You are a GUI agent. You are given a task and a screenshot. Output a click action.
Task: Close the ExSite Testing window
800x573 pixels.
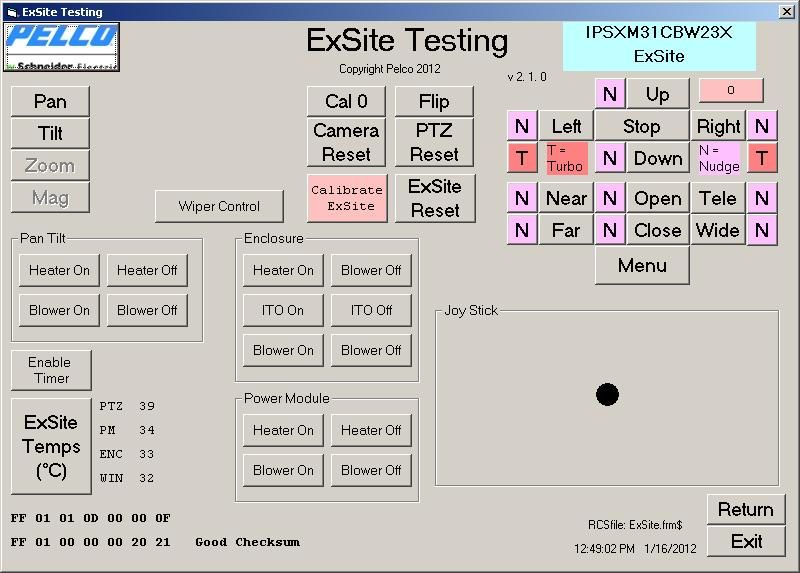click(x=786, y=12)
